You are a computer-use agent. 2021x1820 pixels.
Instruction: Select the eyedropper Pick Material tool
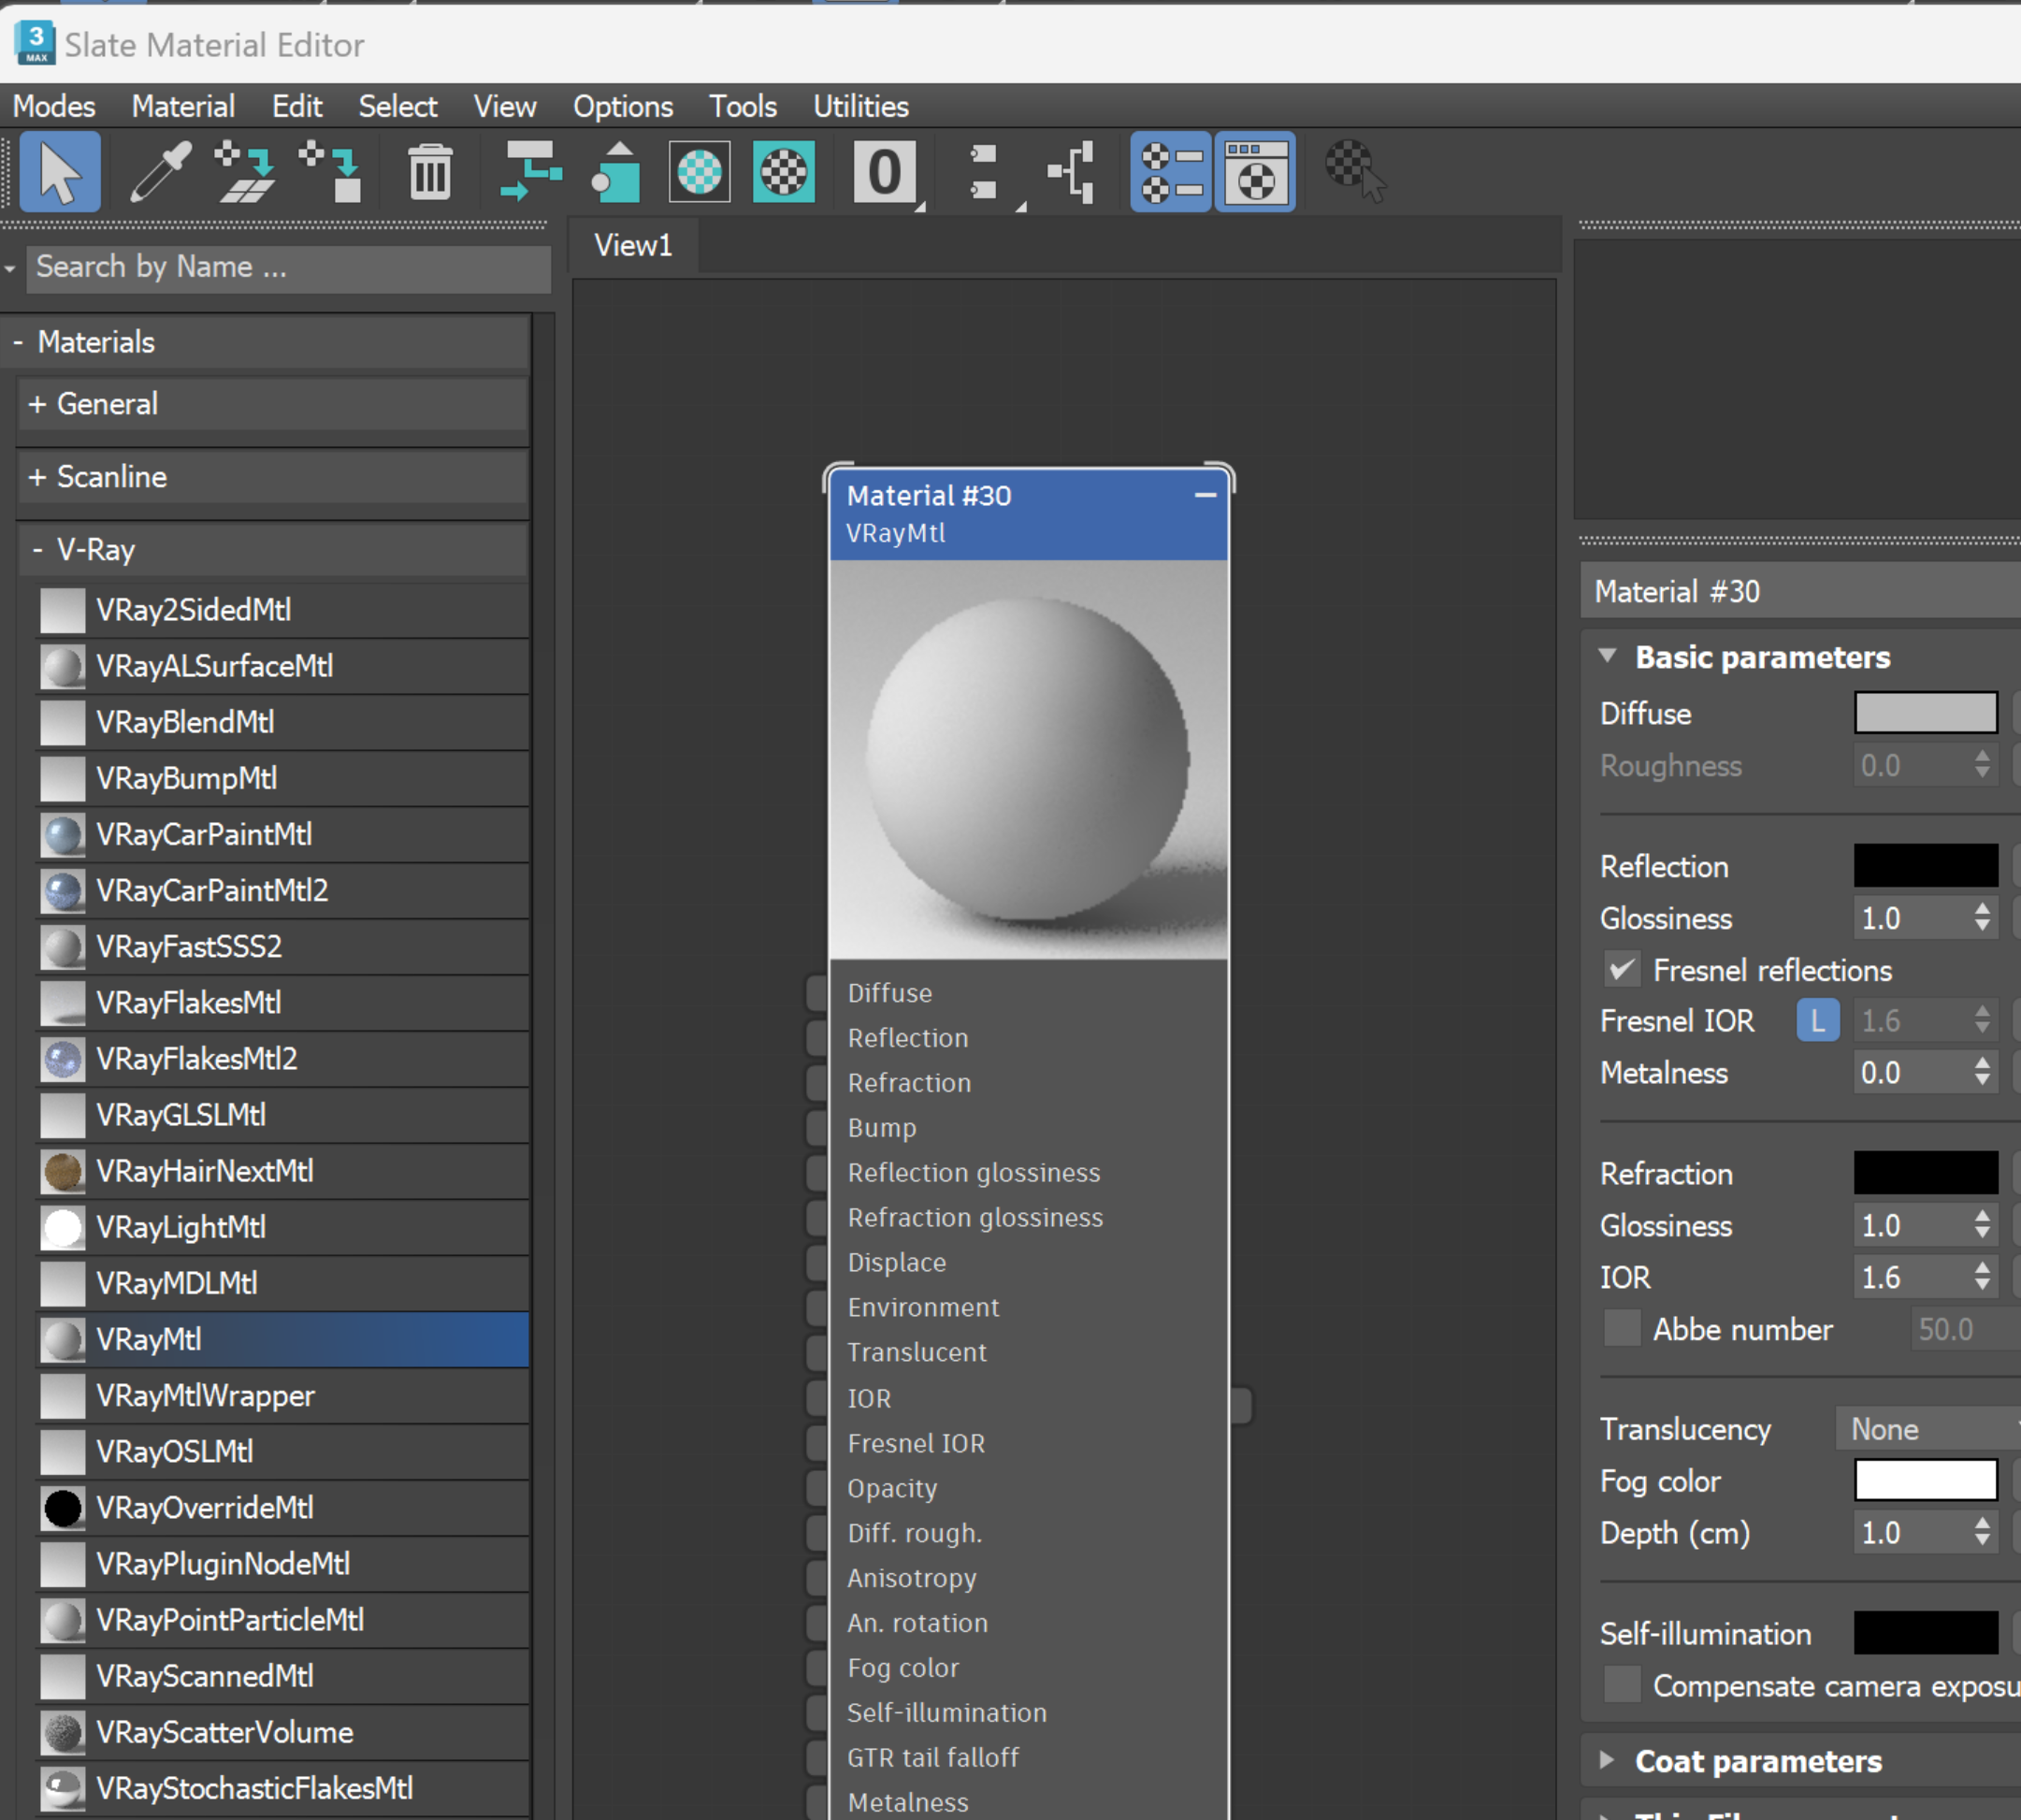tap(160, 172)
